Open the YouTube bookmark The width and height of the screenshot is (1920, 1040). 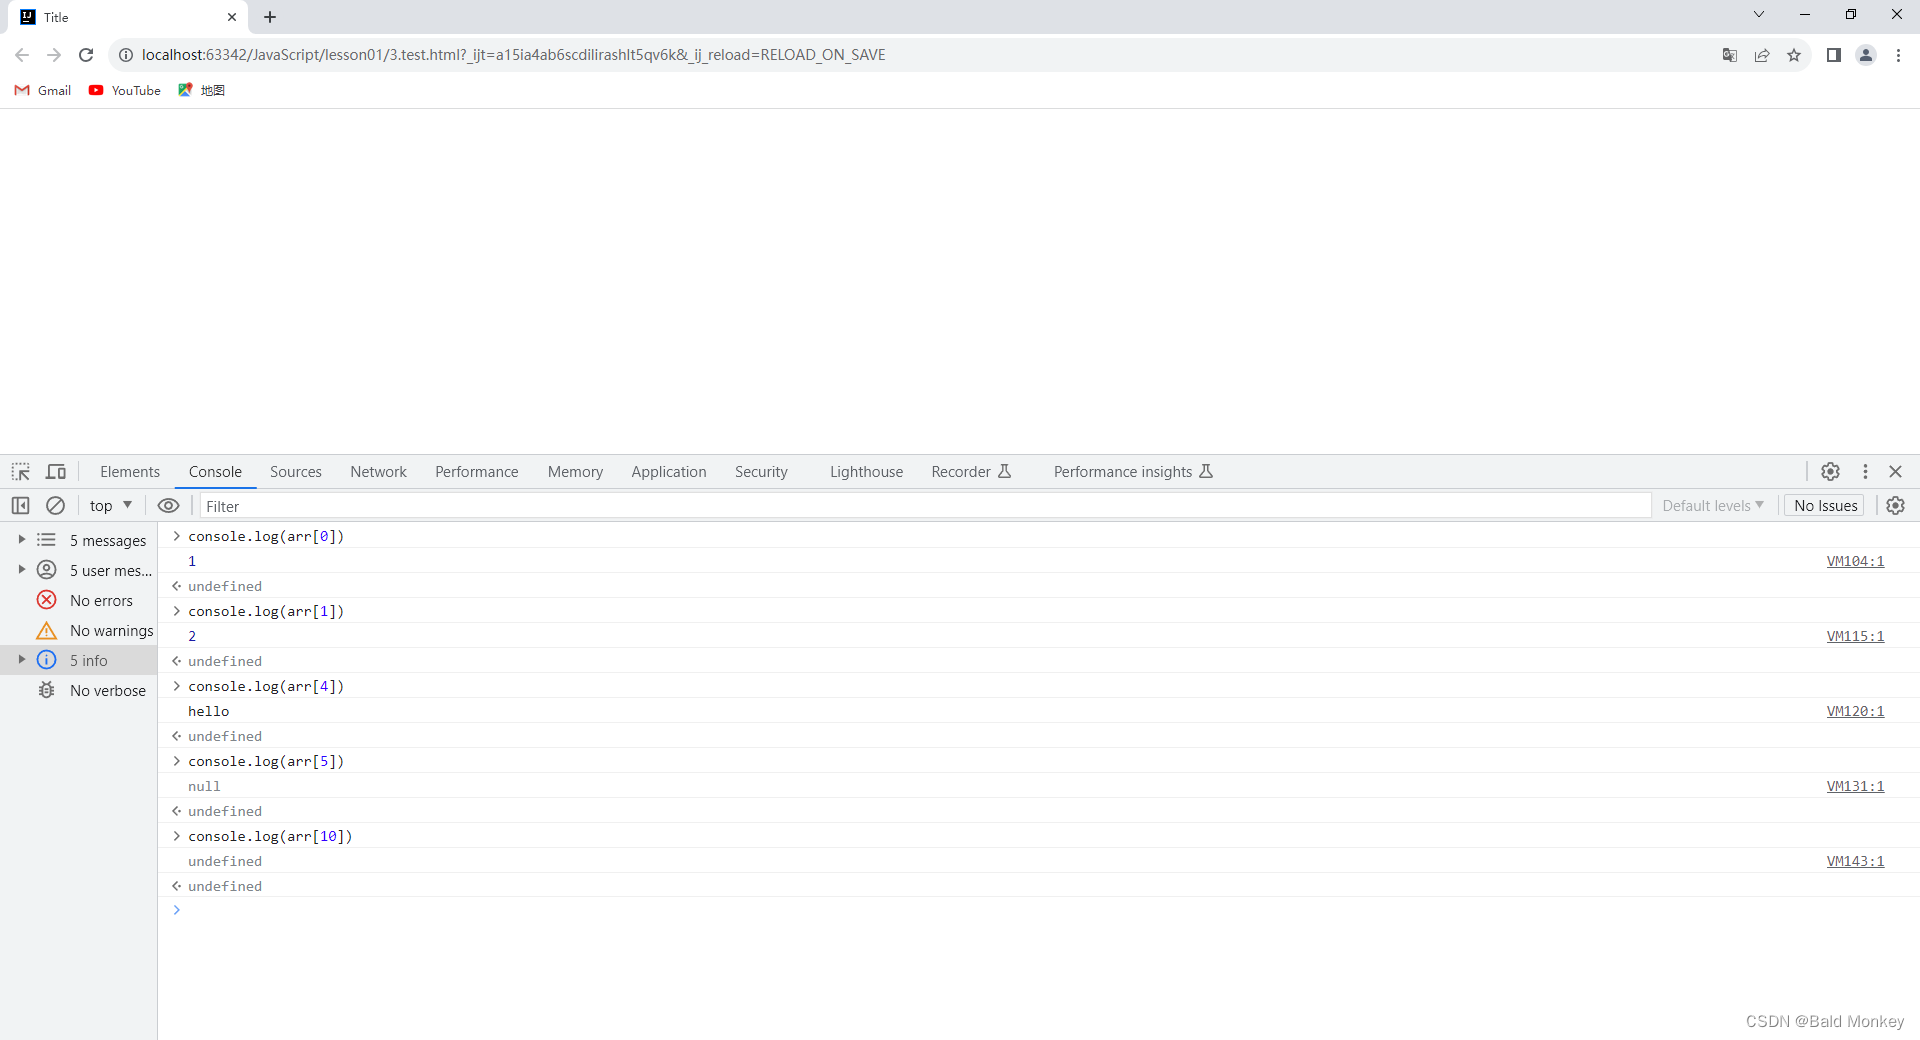(x=125, y=90)
